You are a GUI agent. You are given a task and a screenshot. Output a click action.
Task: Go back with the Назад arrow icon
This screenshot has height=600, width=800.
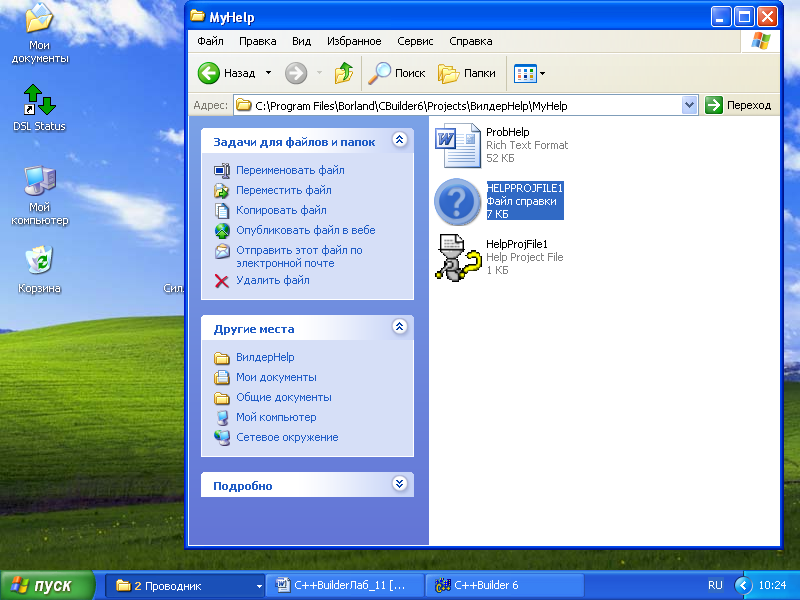point(209,73)
